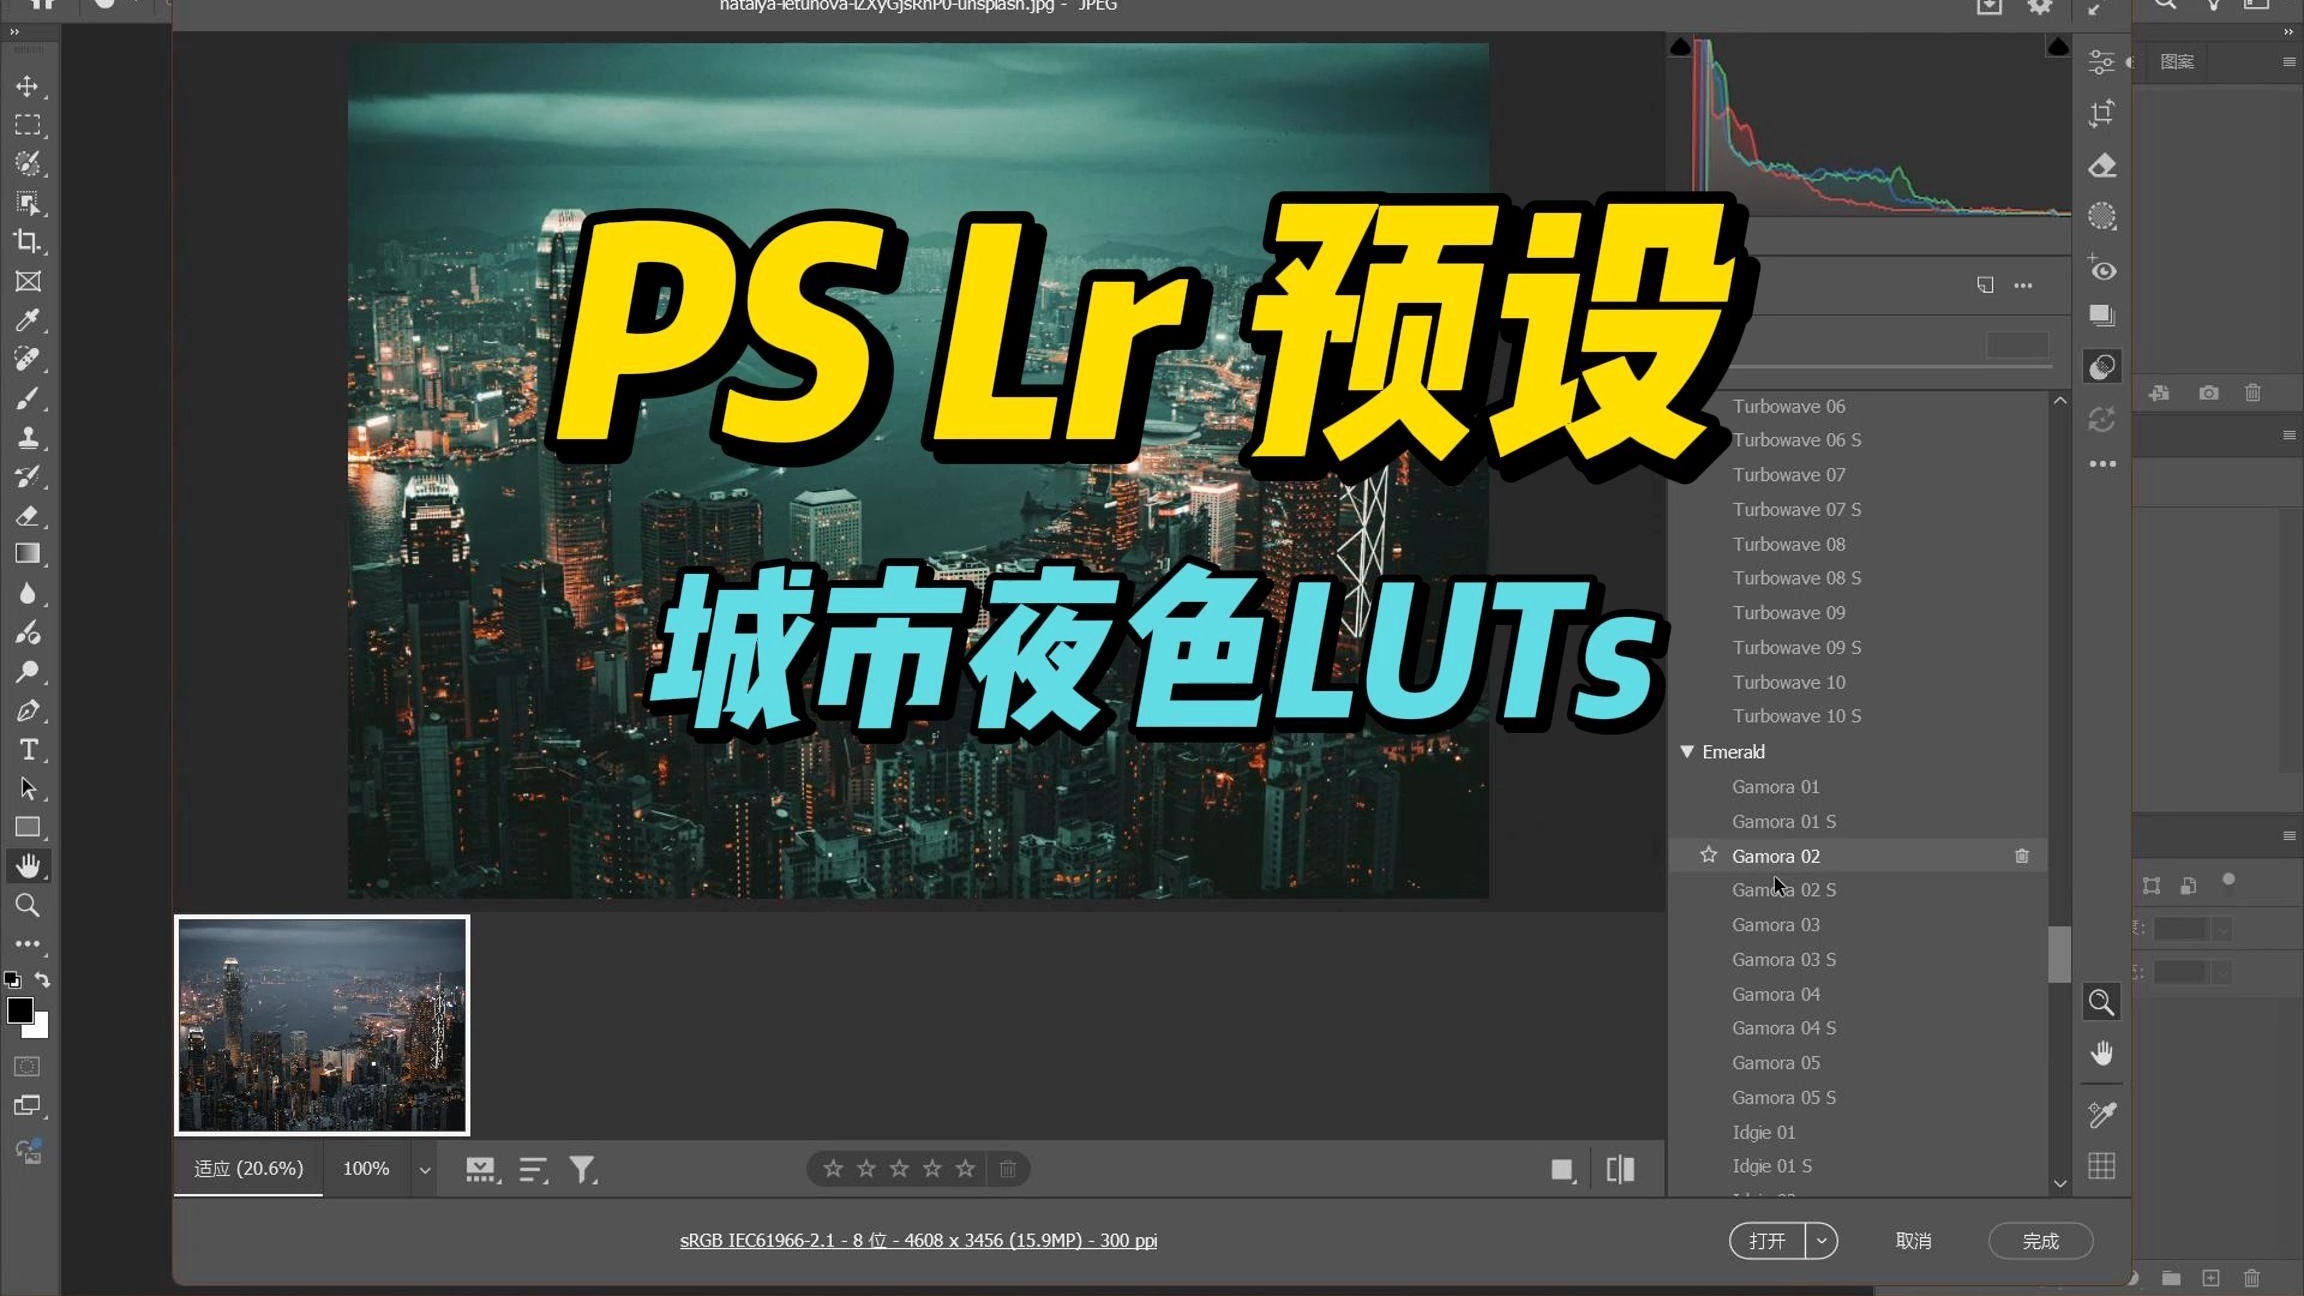This screenshot has width=2304, height=1296.
Task: Select the Blur tool
Action: (x=27, y=593)
